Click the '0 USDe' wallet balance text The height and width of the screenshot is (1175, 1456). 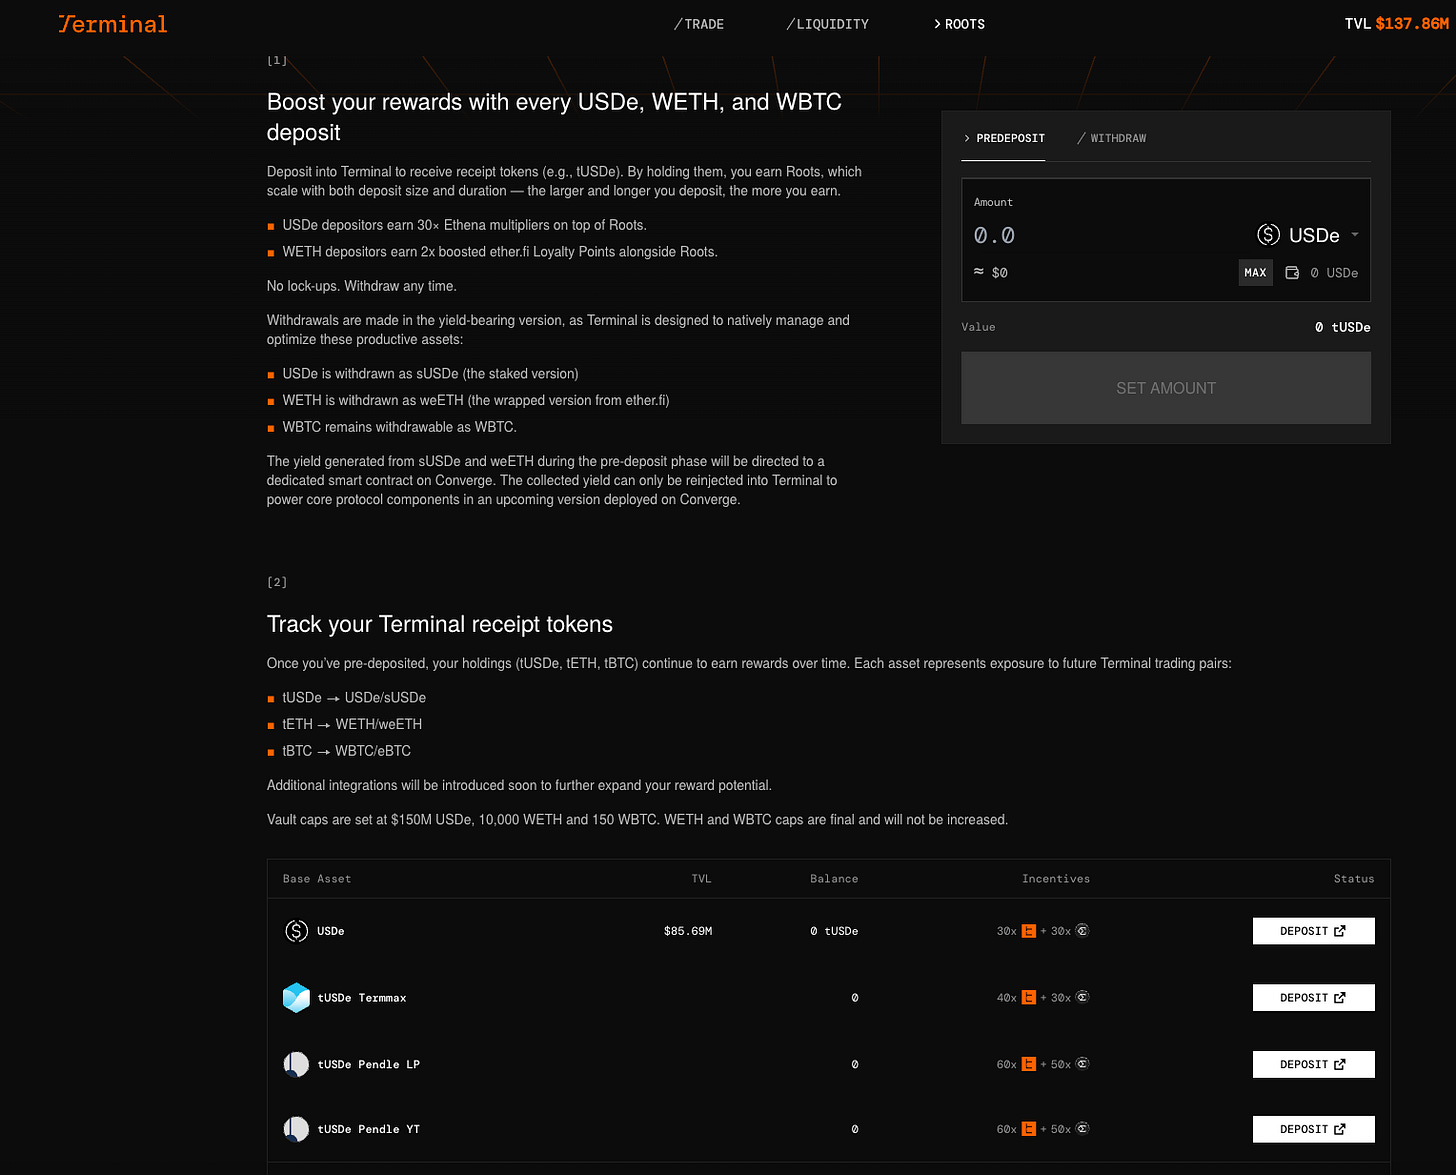coord(1334,273)
